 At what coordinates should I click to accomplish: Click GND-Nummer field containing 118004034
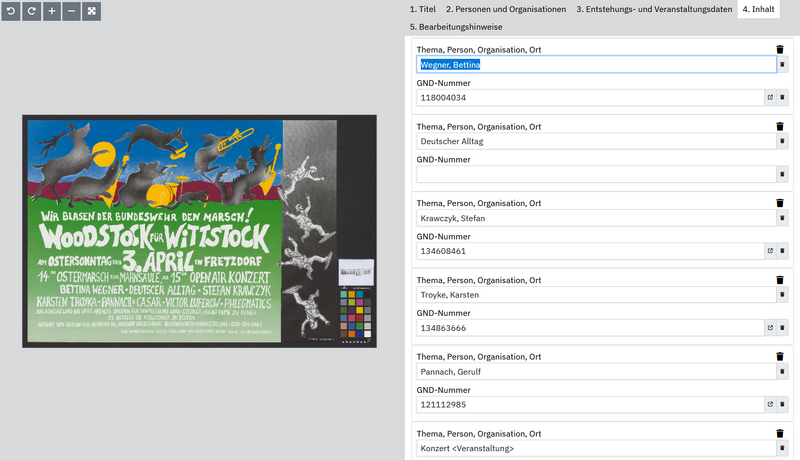590,97
